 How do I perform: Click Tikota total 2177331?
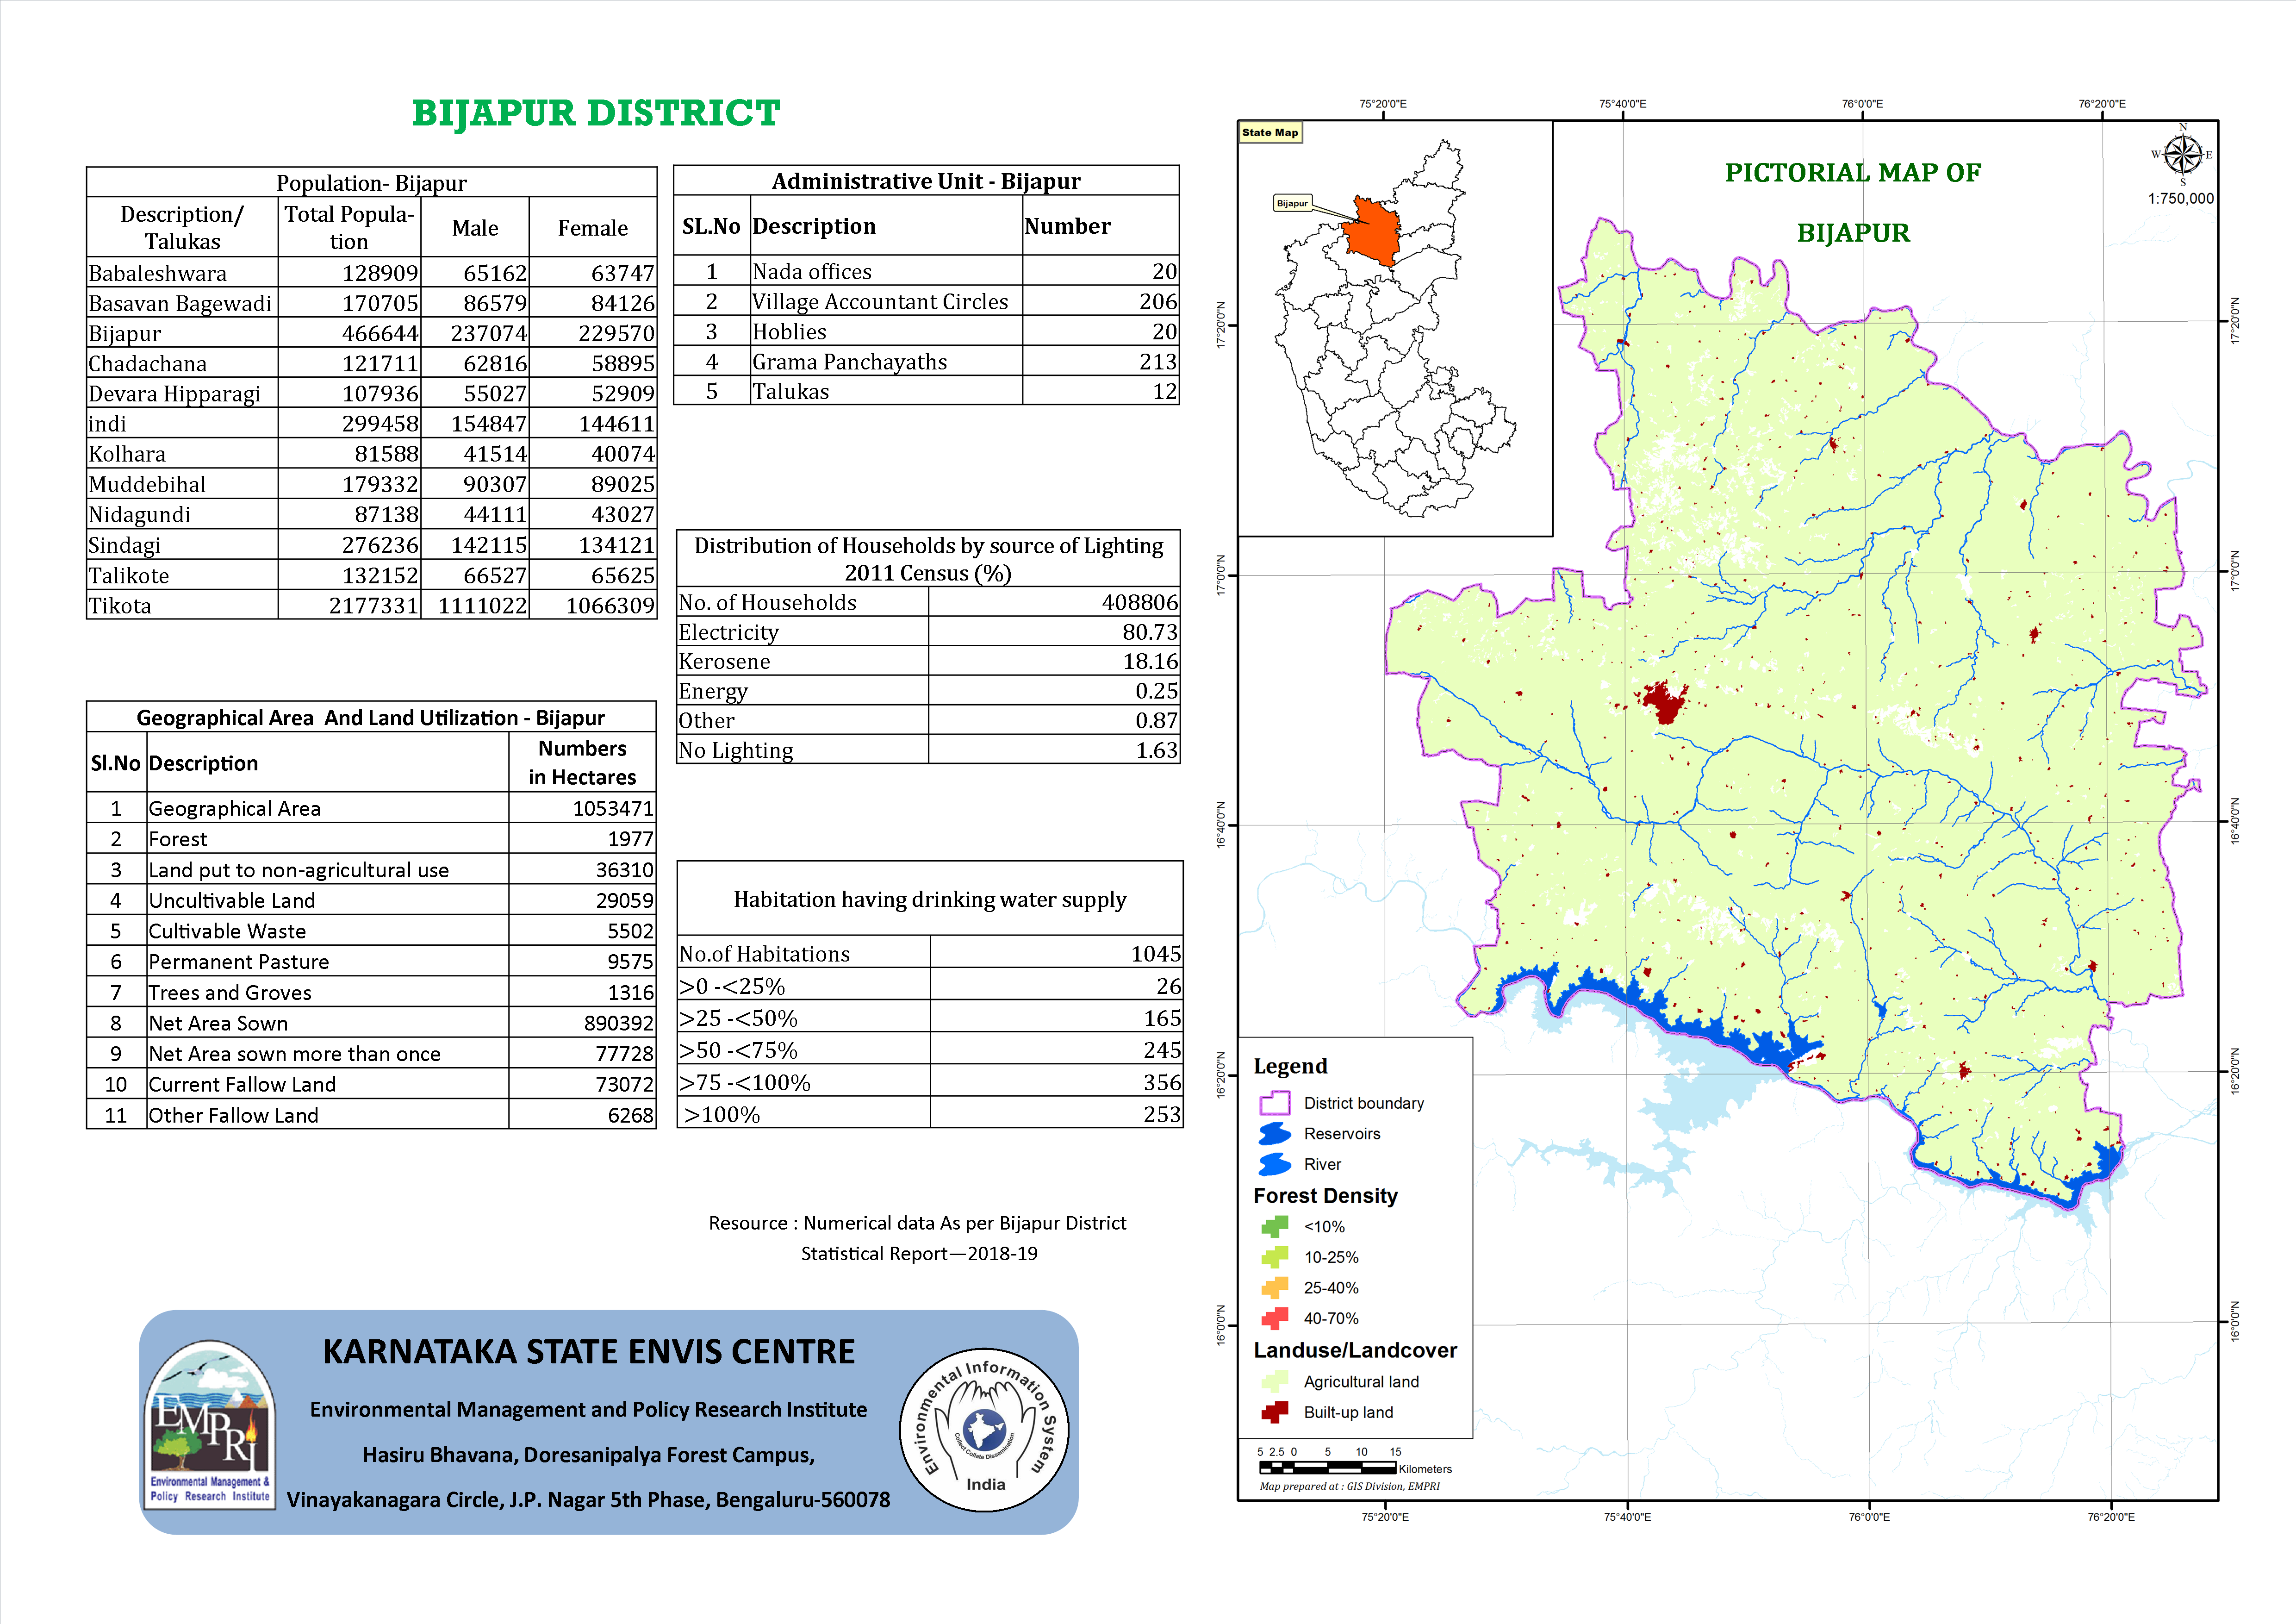(374, 606)
